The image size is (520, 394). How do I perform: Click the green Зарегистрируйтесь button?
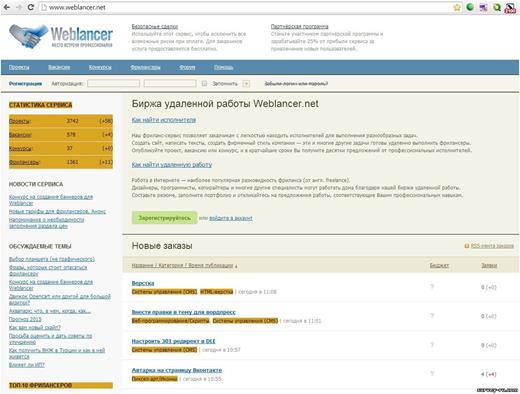[164, 218]
